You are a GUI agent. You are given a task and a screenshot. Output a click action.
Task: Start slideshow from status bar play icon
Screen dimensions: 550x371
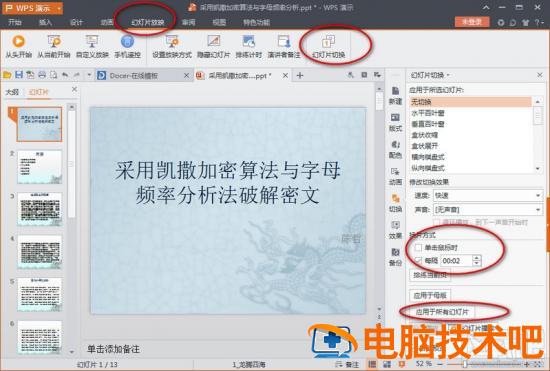coord(402,364)
